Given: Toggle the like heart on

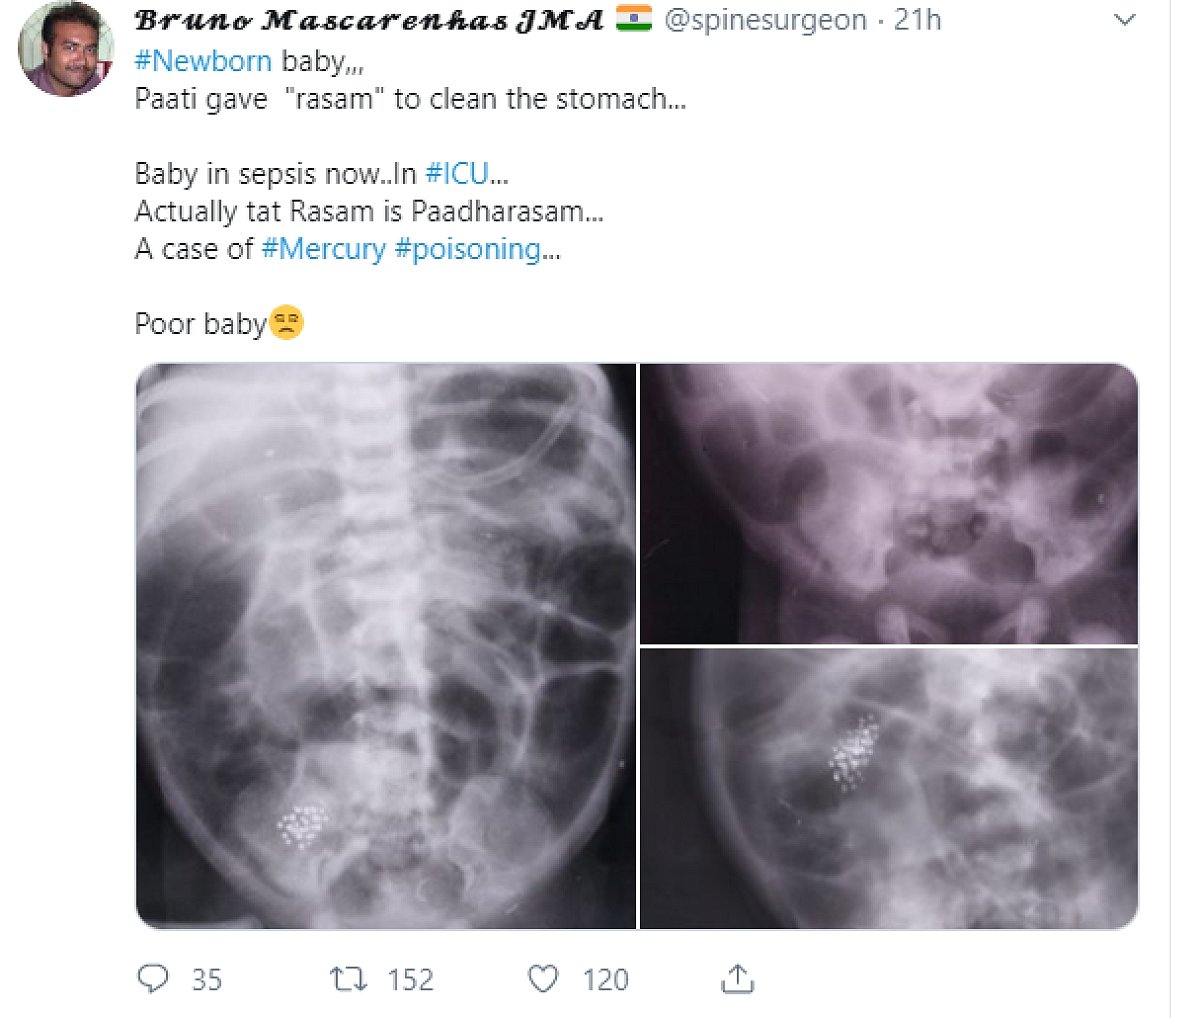Looking at the screenshot, I should pyautogui.click(x=541, y=981).
